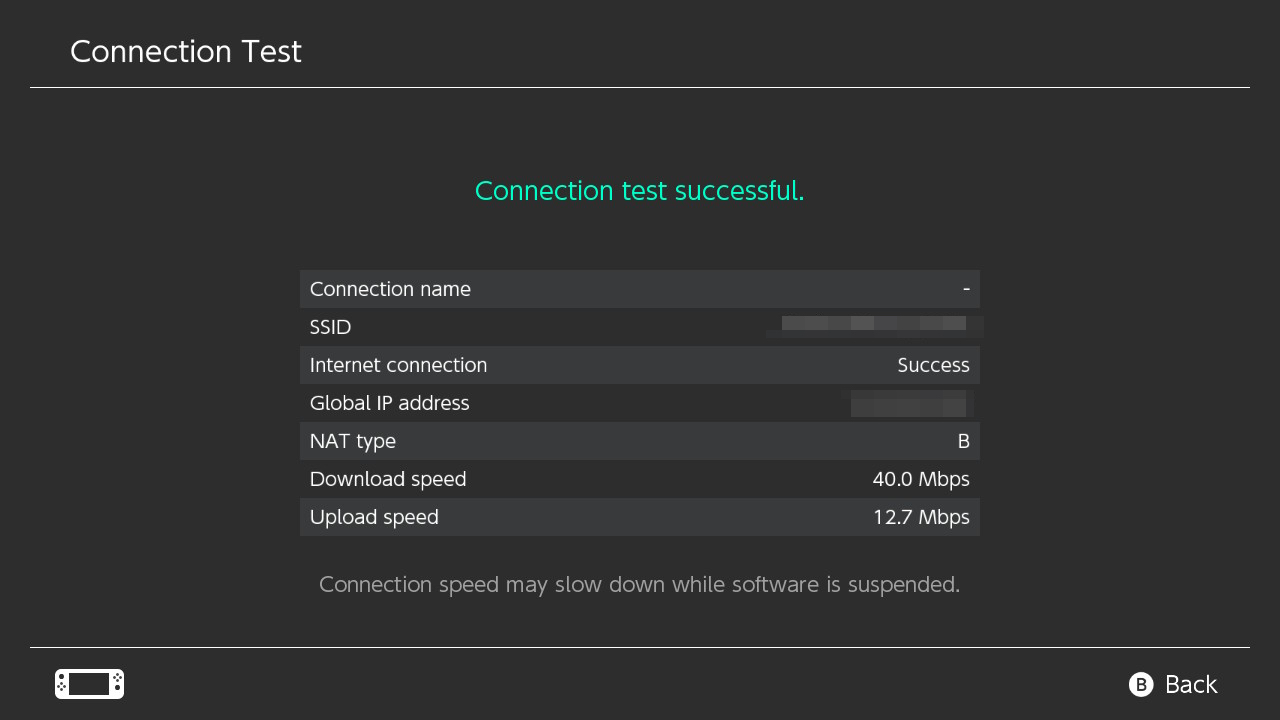Click the 12.7 Mbps upload value
This screenshot has height=720, width=1280.
pos(920,517)
